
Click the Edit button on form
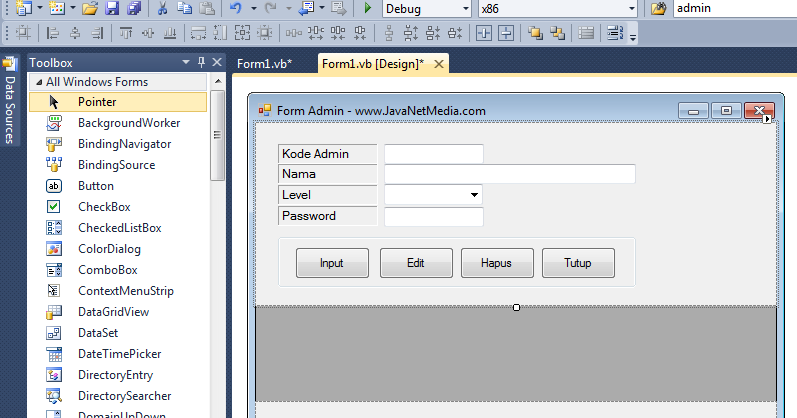click(x=416, y=263)
